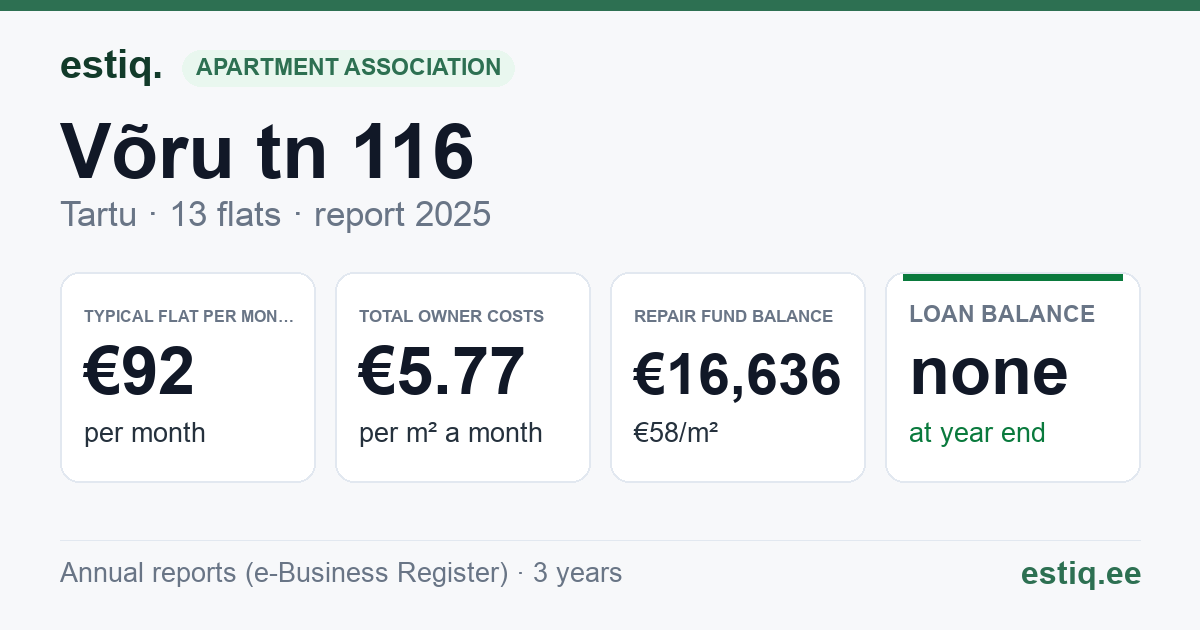
Task: Click the 'per m² a month' caption
Action: pyautogui.click(x=451, y=433)
